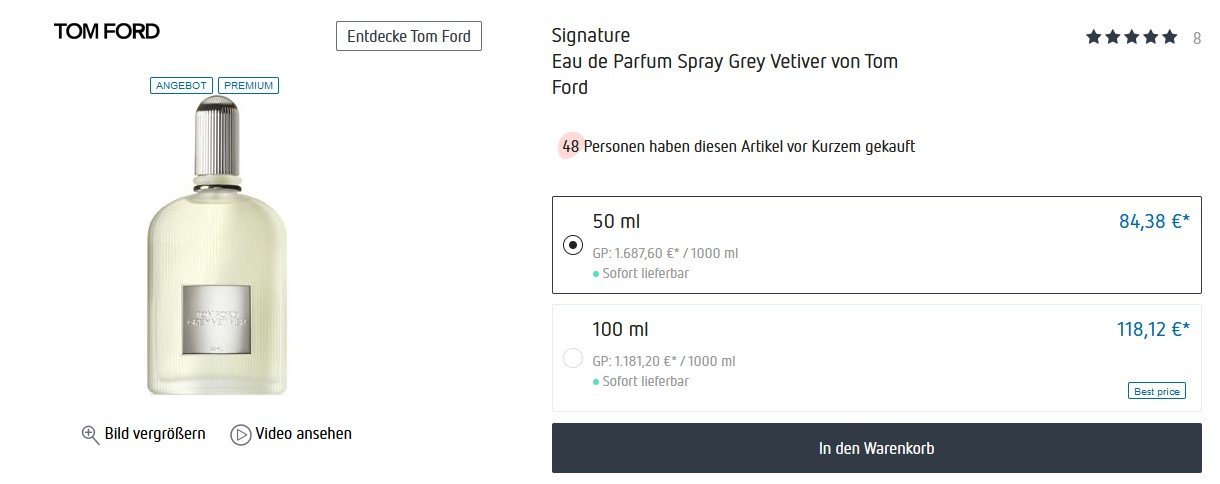Viewport: 1220px width, 484px height.
Task: Click the 118,12 € price
Action: (1152, 329)
